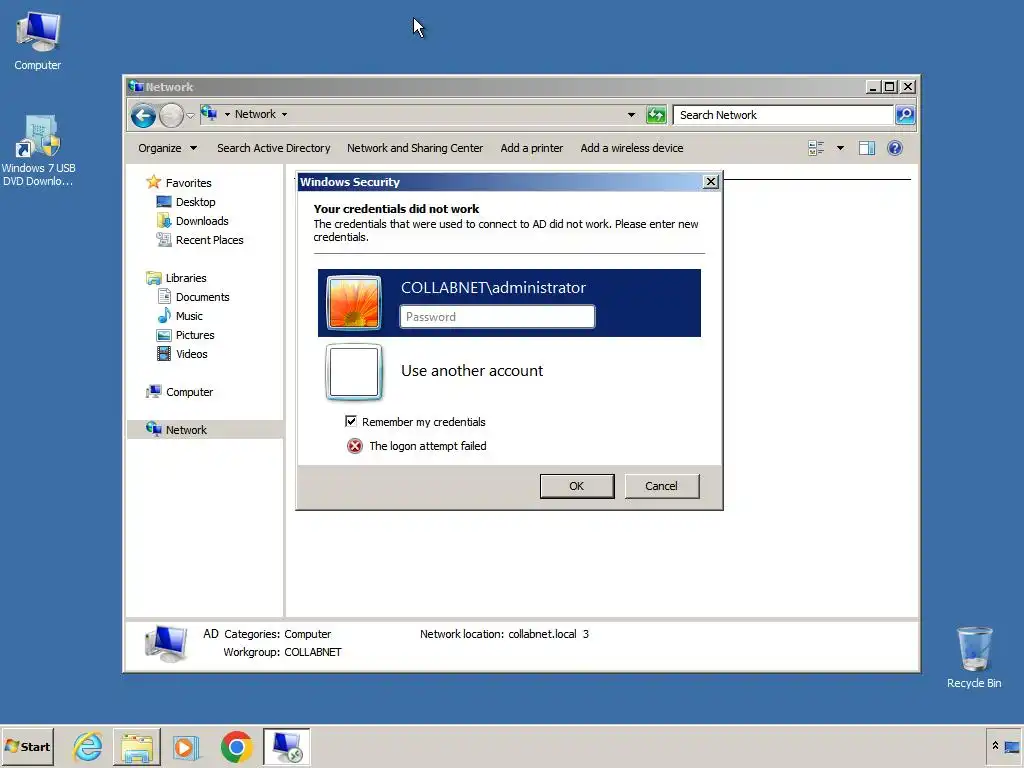Open the recent pages dropdown arrow
Viewport: 1024px width, 768px height.
190,116
